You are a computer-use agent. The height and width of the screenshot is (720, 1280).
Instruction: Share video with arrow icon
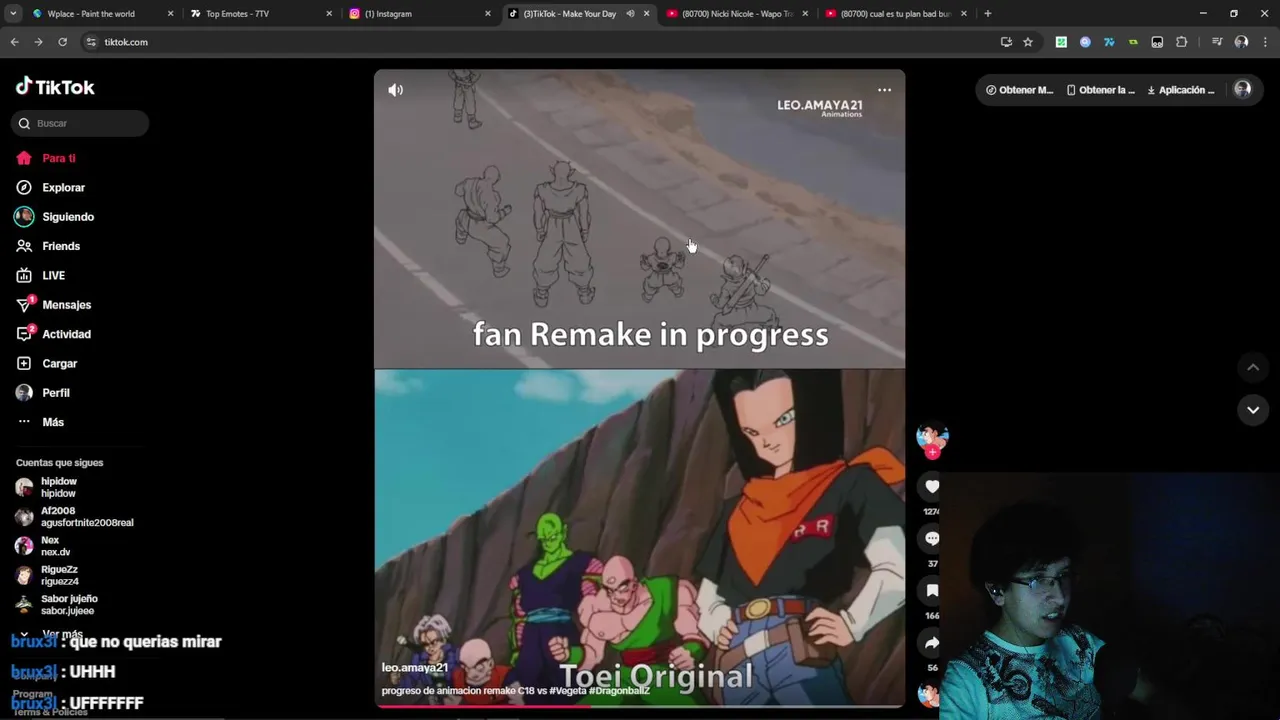click(x=932, y=642)
